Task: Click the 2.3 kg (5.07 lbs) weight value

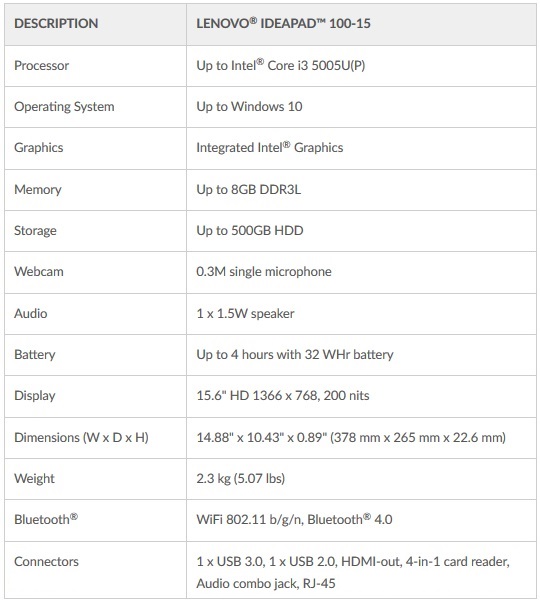Action: click(x=240, y=478)
